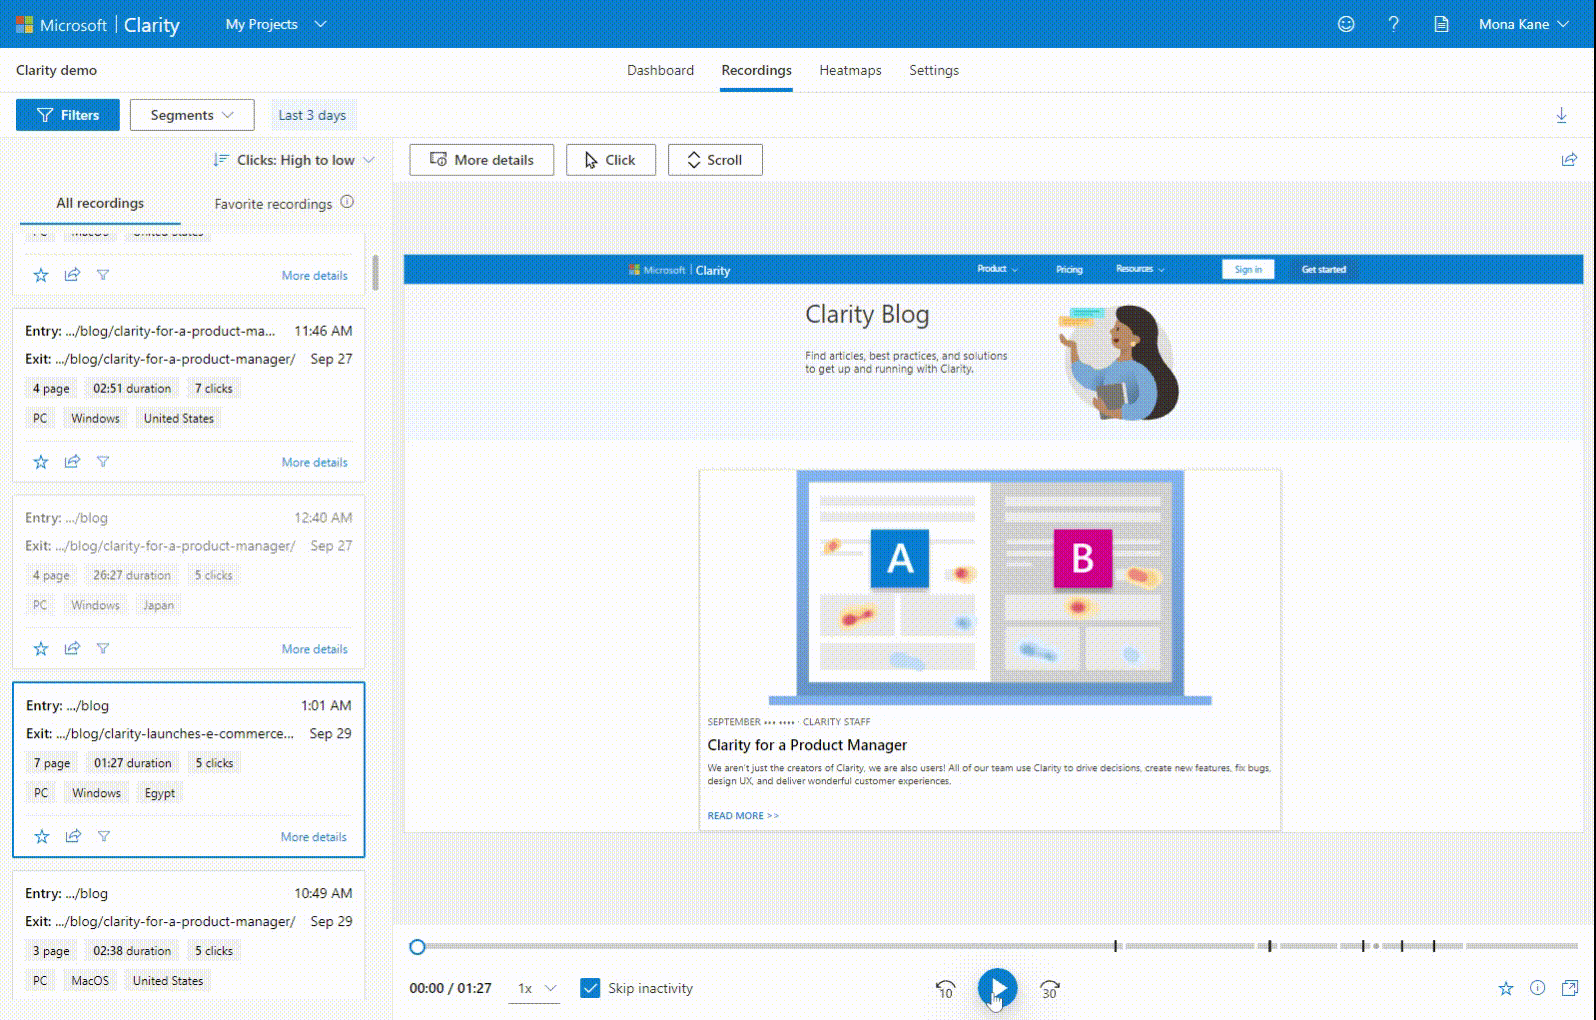The width and height of the screenshot is (1596, 1020).
Task: Share recording using top-right share icon
Action: 1569,160
